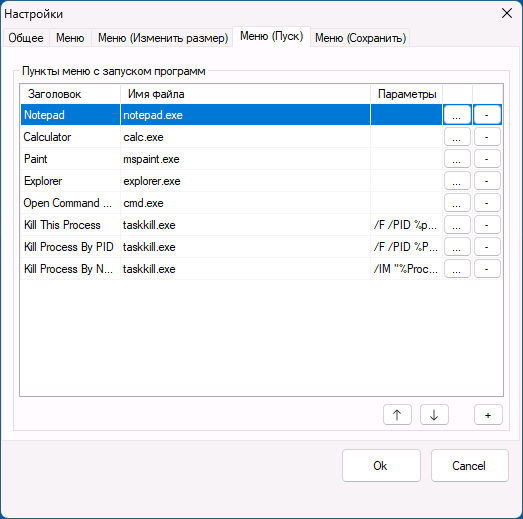Switch to the Общее tab
The image size is (523, 519).
pyautogui.click(x=26, y=38)
